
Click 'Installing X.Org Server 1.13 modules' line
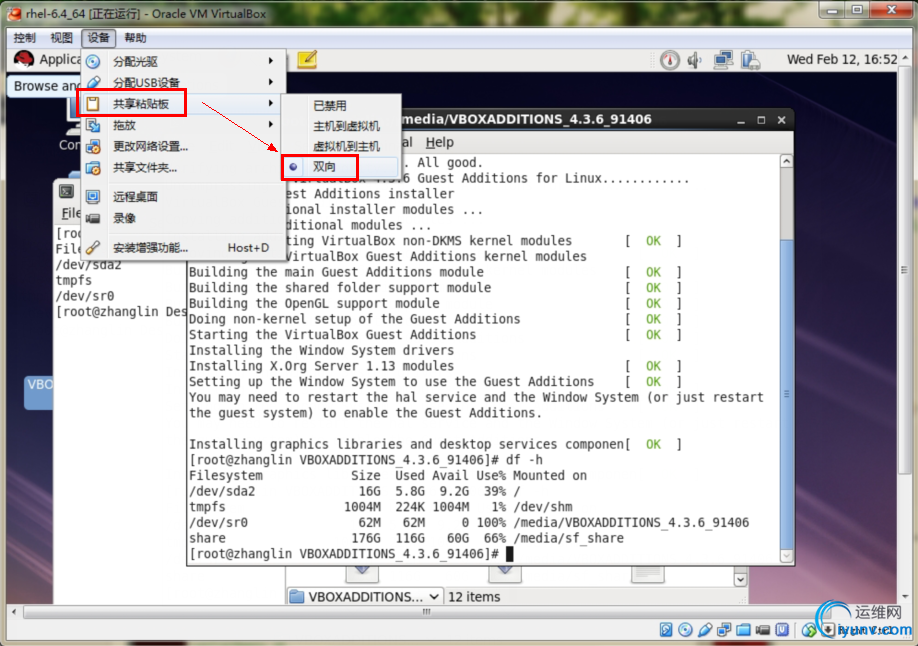321,365
